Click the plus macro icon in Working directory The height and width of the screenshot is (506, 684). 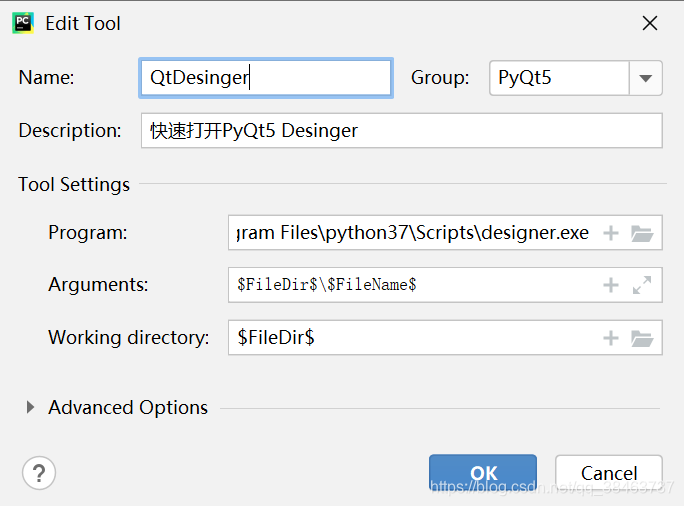[611, 338]
